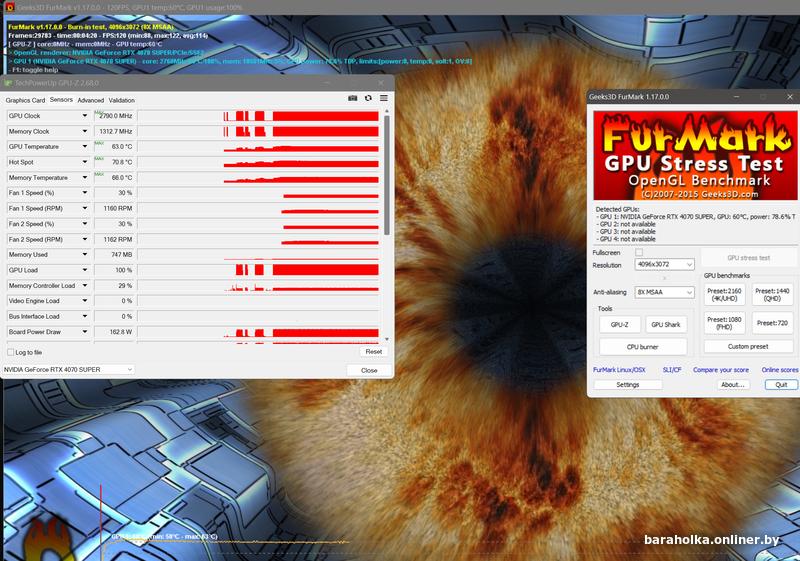Click the GPU-Z sensors vertical scrollbar
The image size is (800, 561).
[386, 173]
